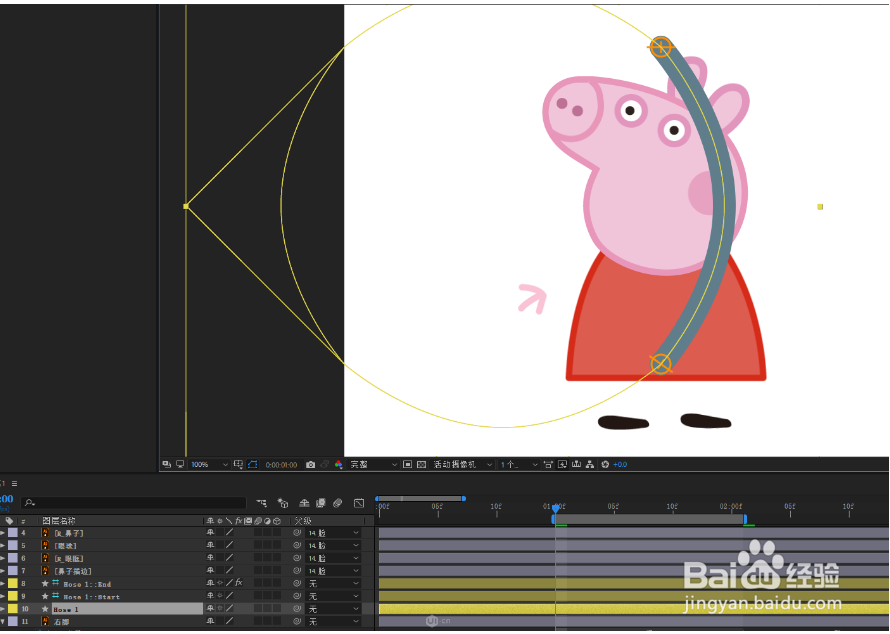Click the +0.0 exposure value
The height and width of the screenshot is (634, 890).
click(x=620, y=465)
